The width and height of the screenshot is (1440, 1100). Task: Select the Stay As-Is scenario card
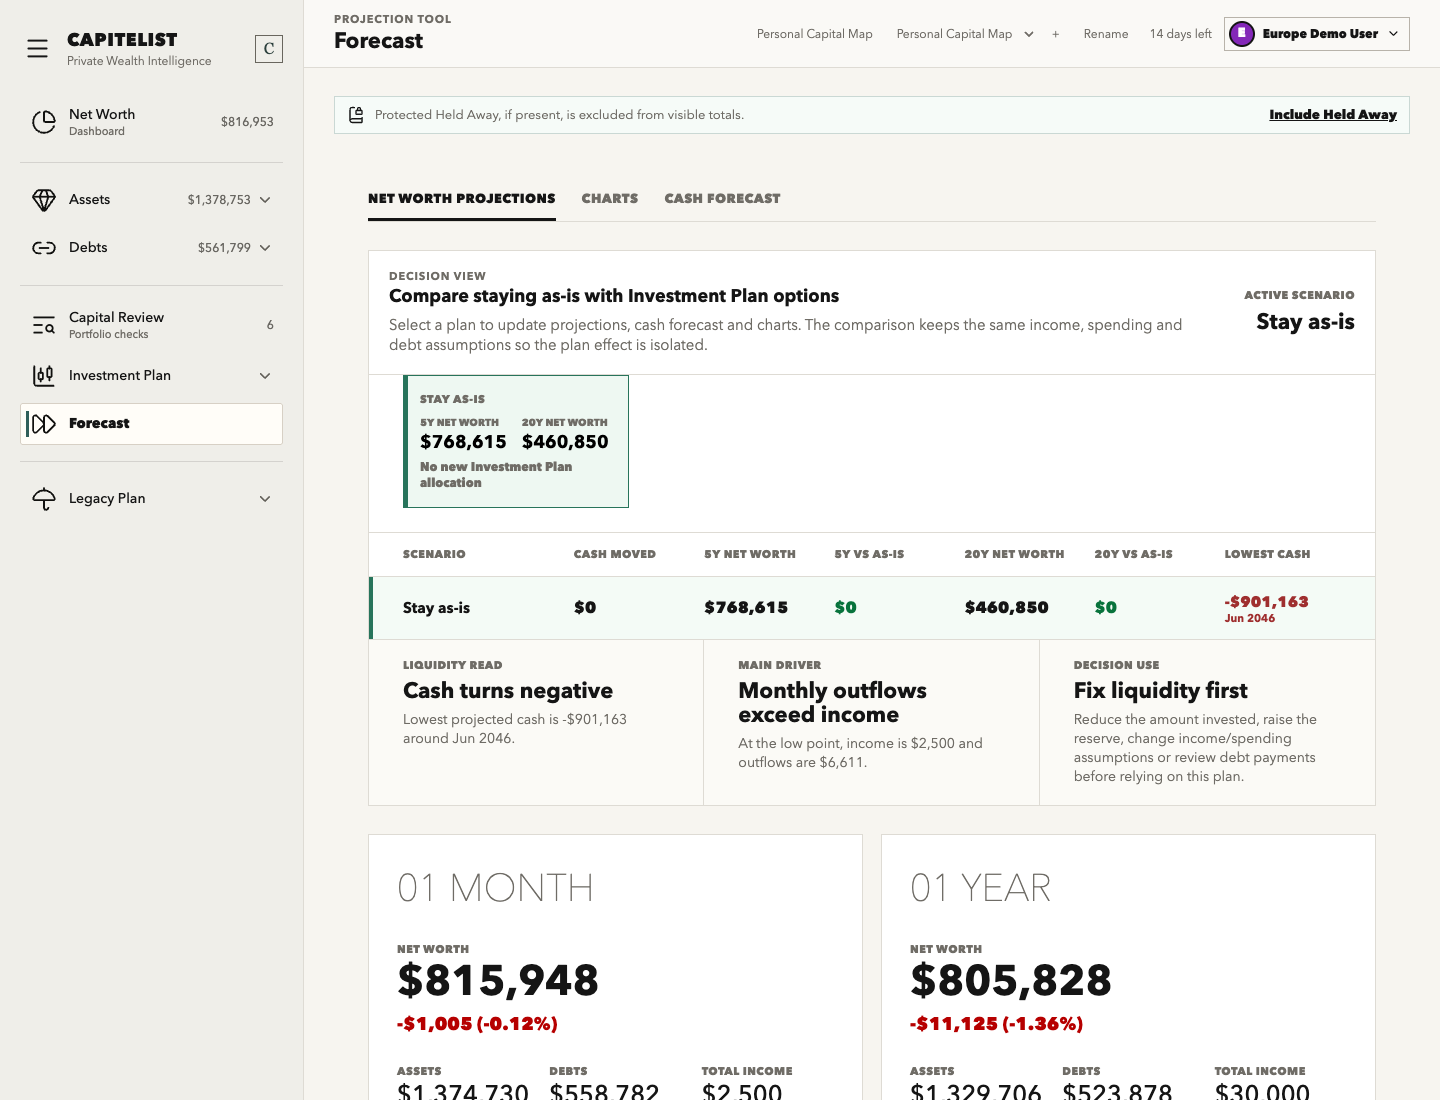(516, 441)
